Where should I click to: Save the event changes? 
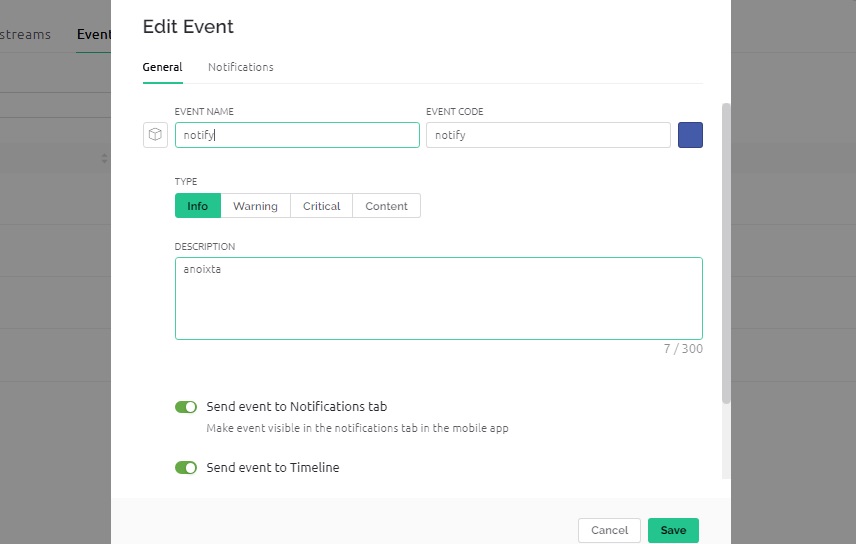coord(673,530)
